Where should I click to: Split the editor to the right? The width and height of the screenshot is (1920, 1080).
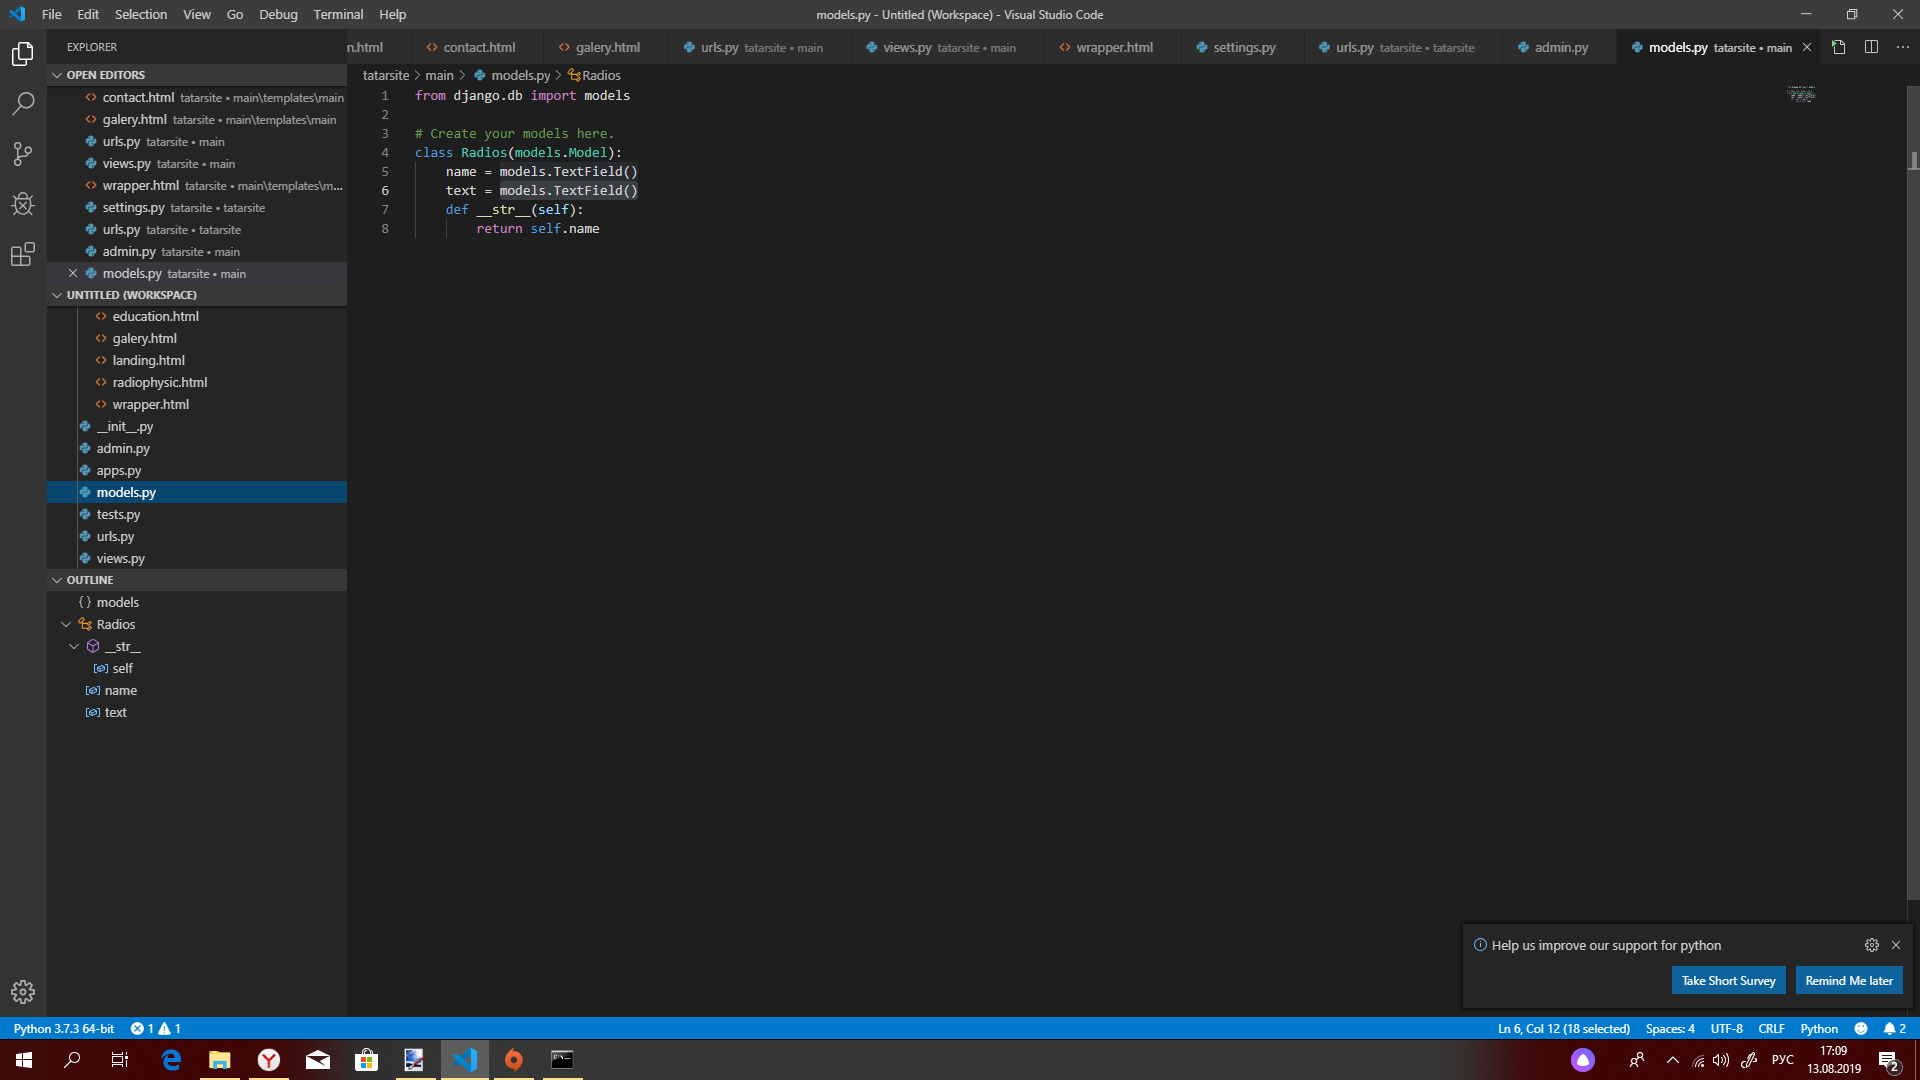click(x=1871, y=47)
